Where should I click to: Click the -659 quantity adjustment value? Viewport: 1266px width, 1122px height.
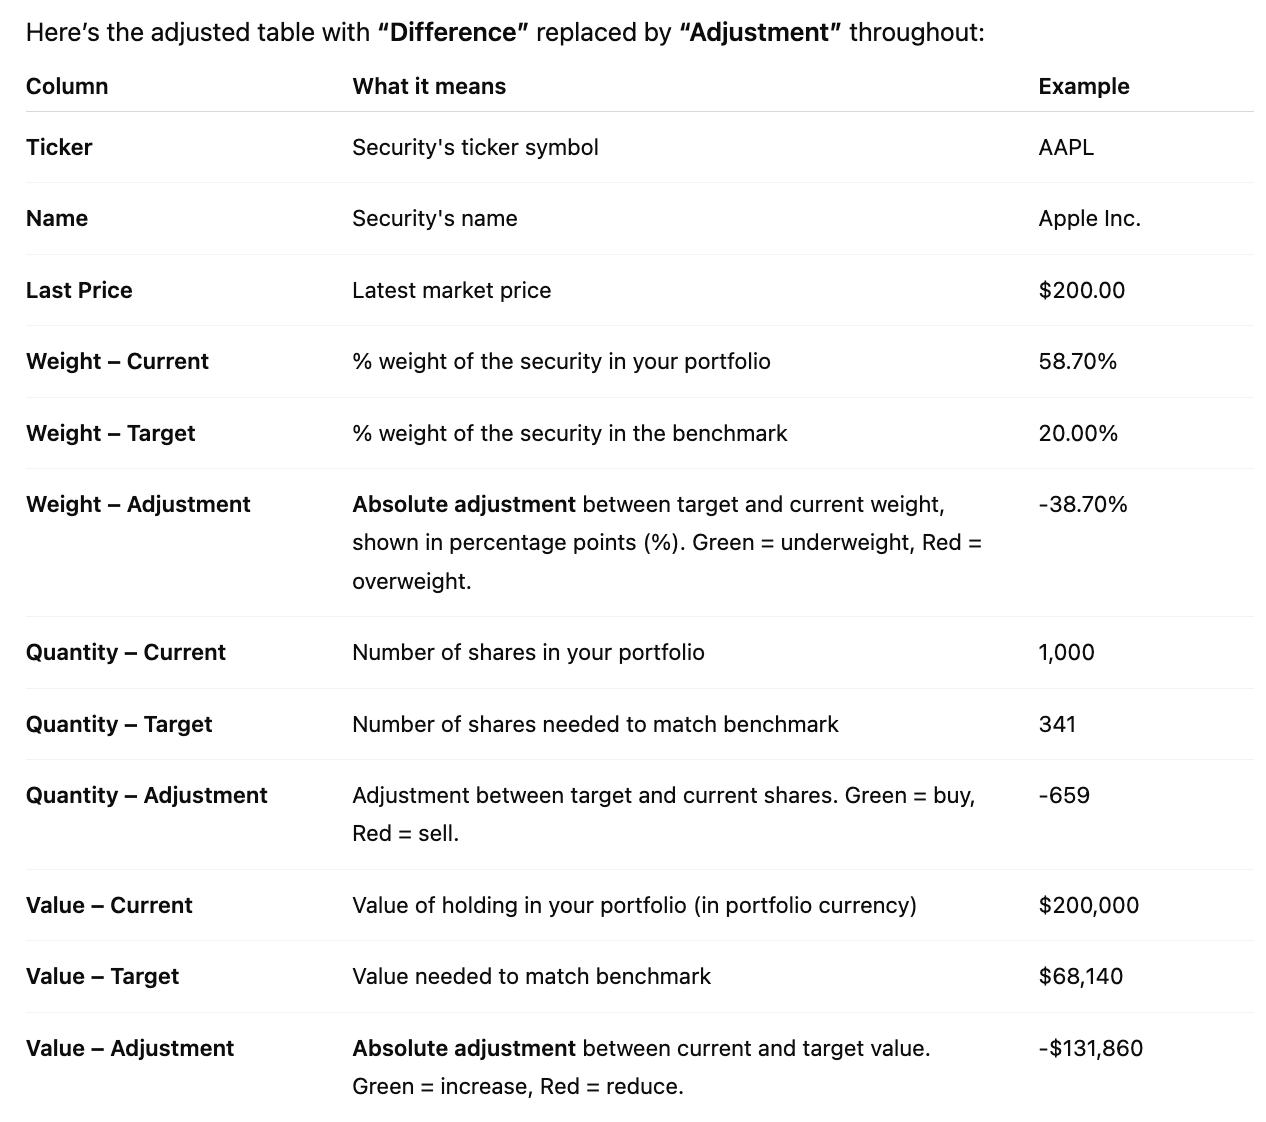pyautogui.click(x=1064, y=795)
